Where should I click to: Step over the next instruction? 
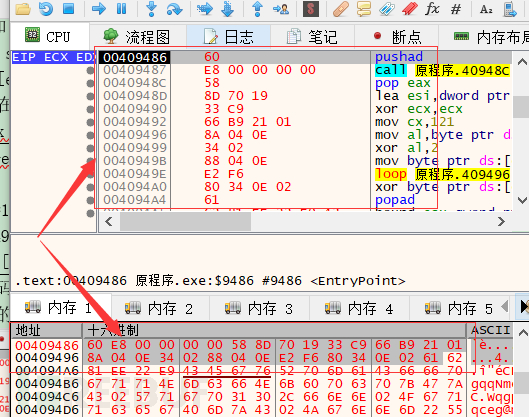(174, 9)
